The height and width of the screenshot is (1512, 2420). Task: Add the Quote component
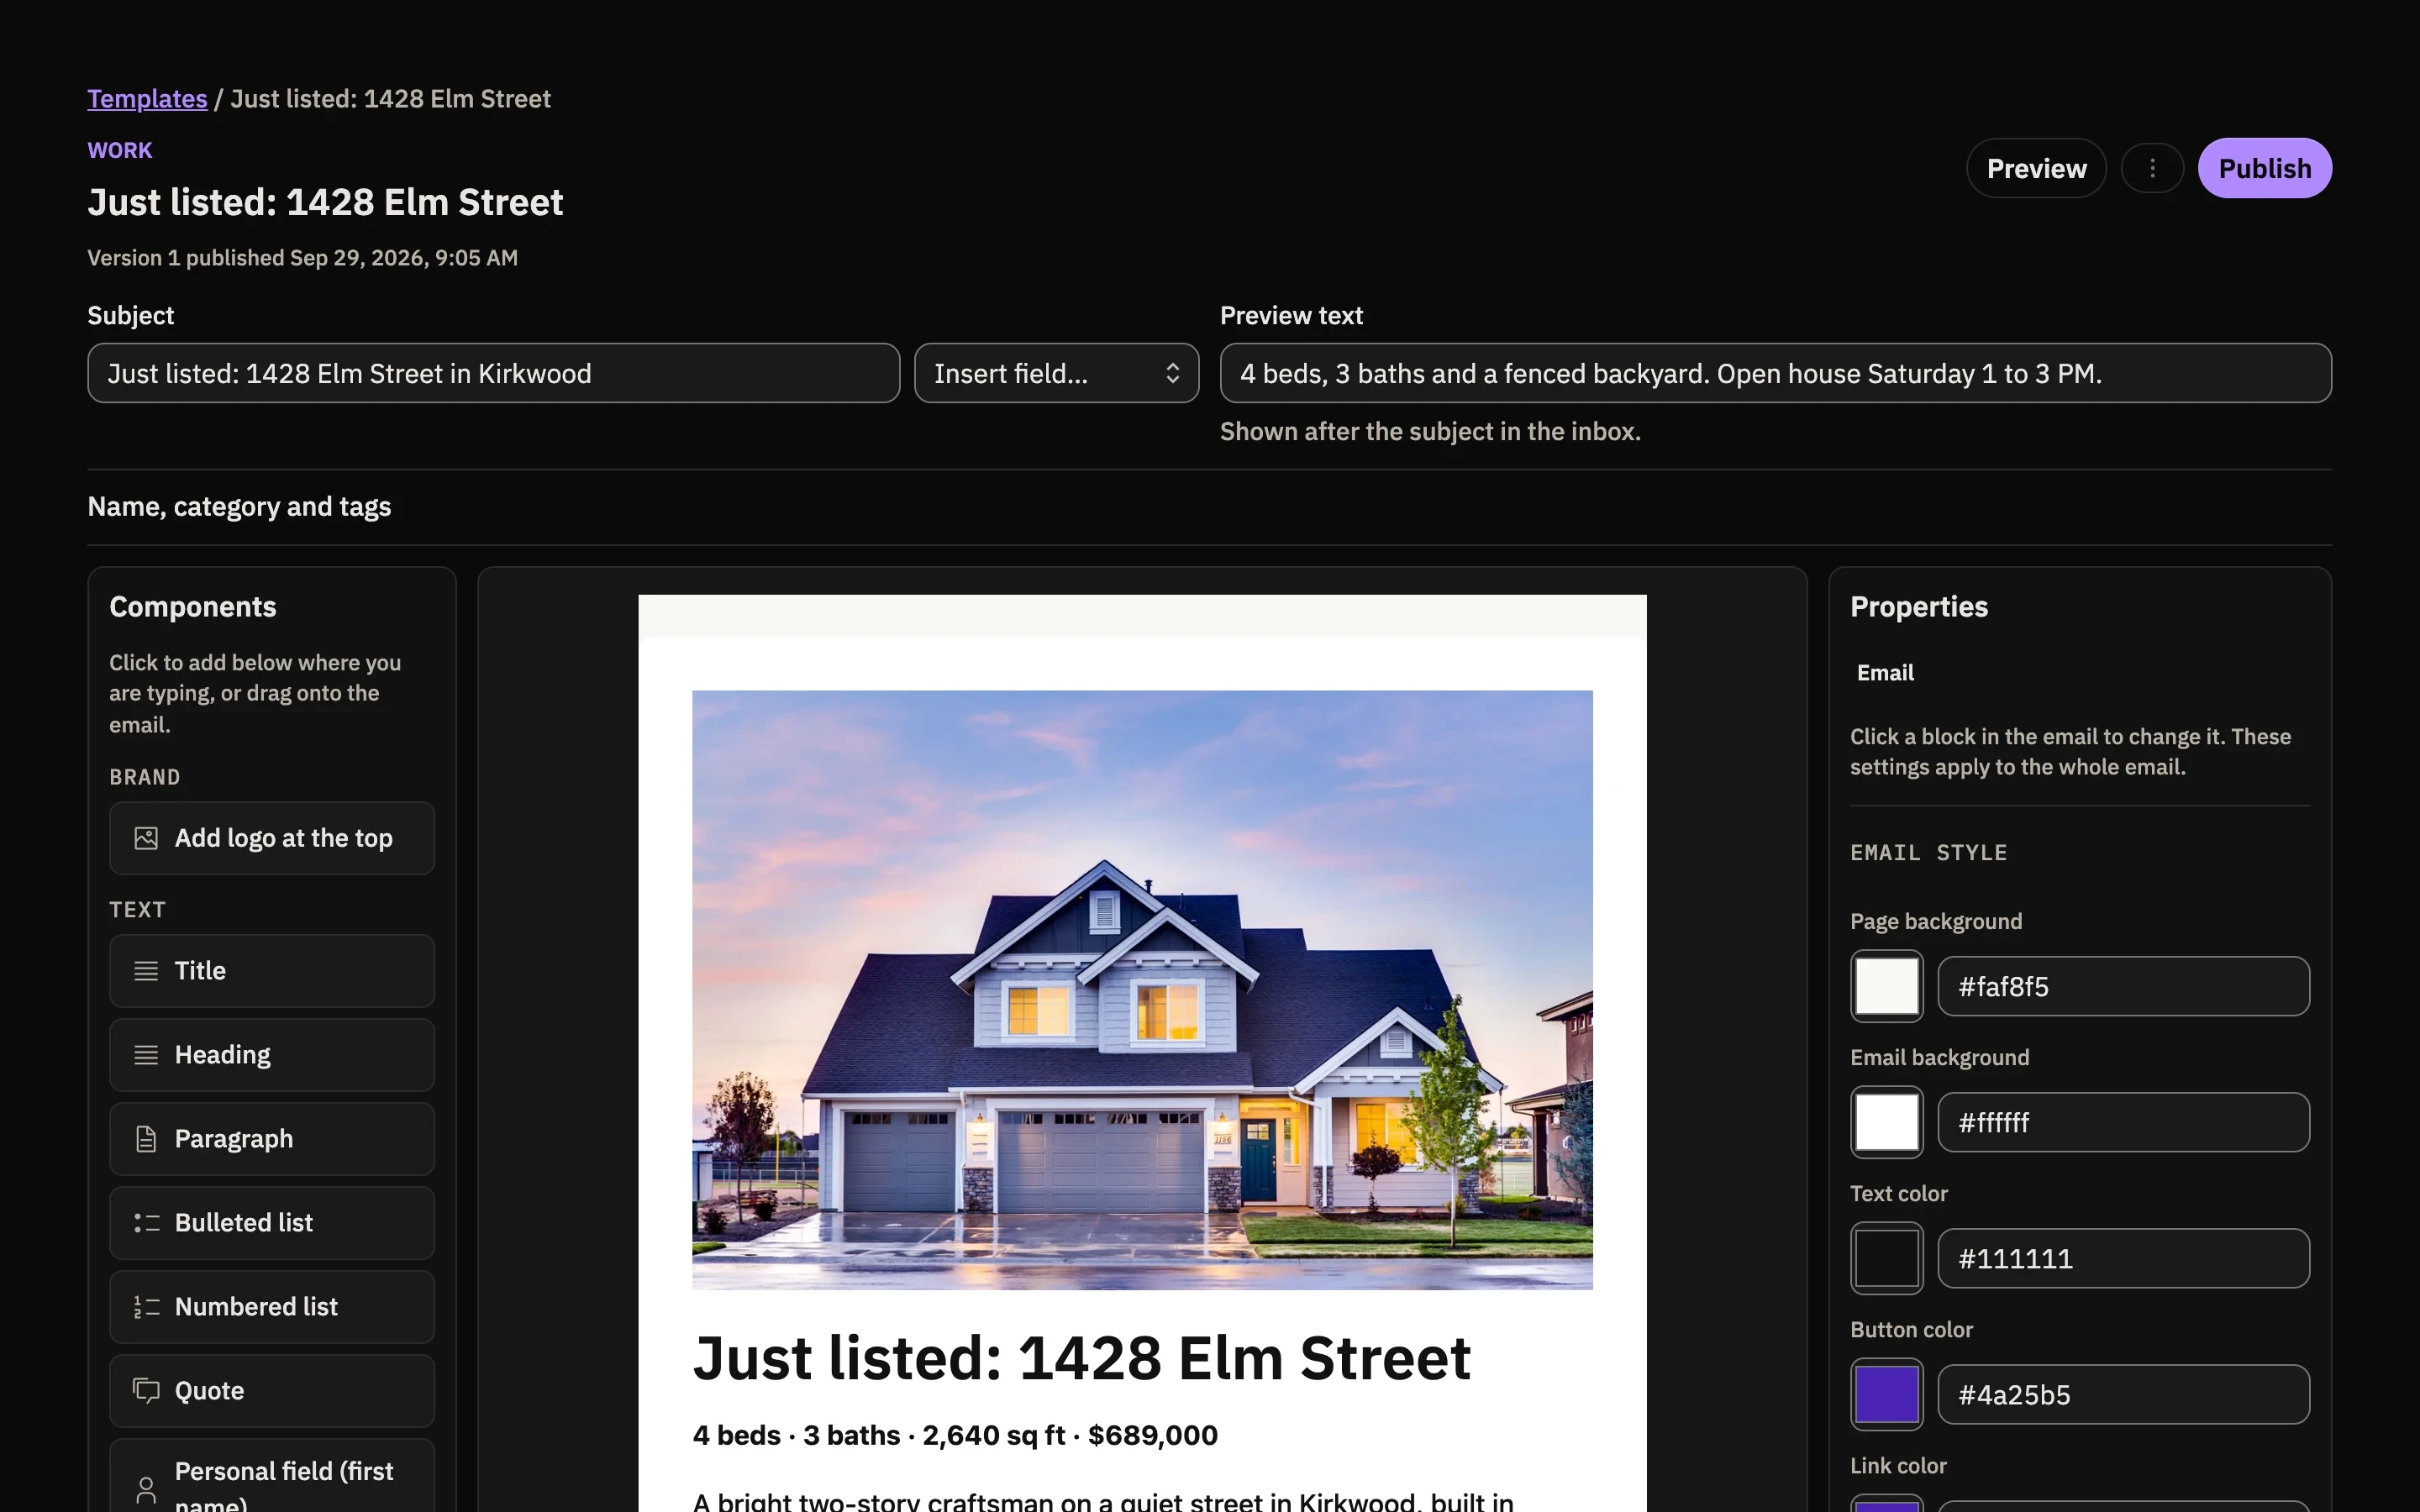point(272,1391)
